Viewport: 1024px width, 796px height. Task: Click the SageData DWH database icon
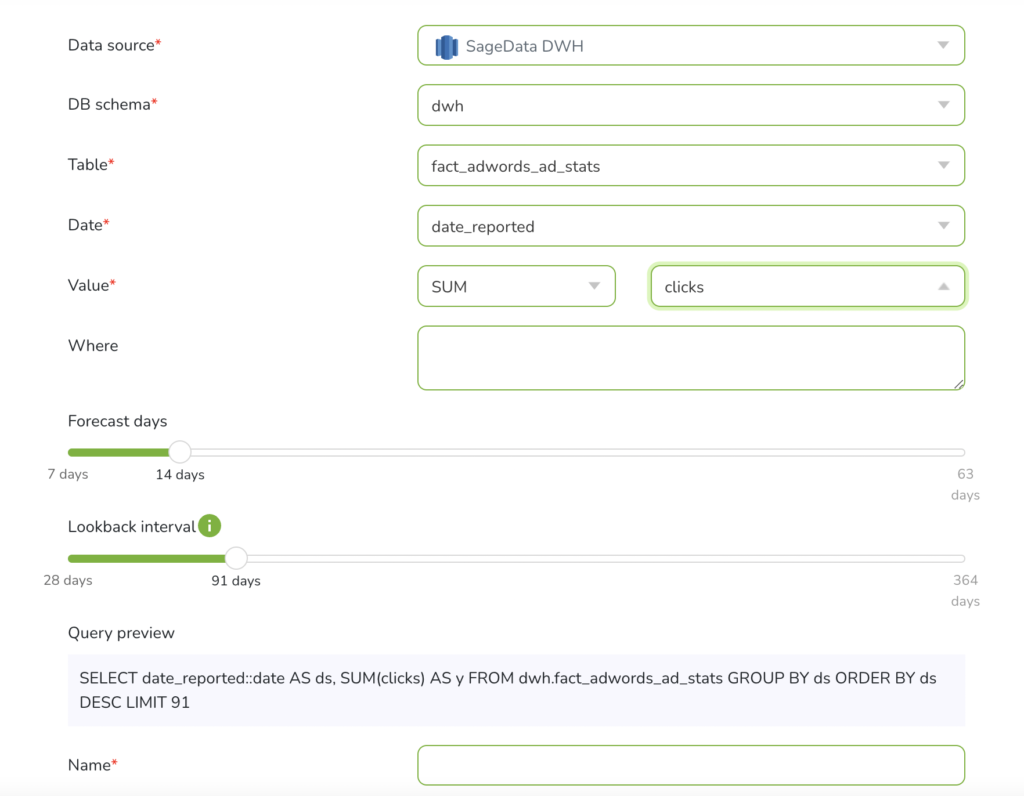pyautogui.click(x=446, y=46)
